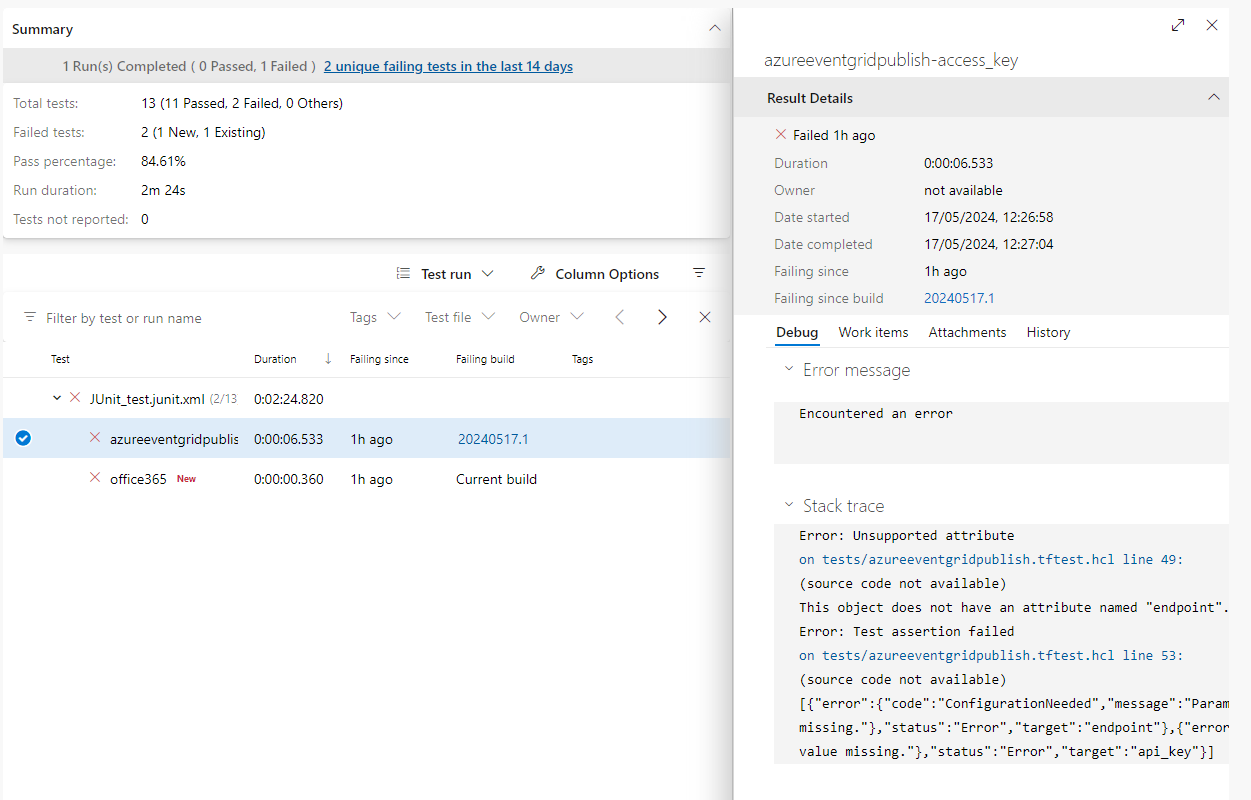Image resolution: width=1251 pixels, height=800 pixels.
Task: Clear filters with the X icon
Action: click(705, 318)
